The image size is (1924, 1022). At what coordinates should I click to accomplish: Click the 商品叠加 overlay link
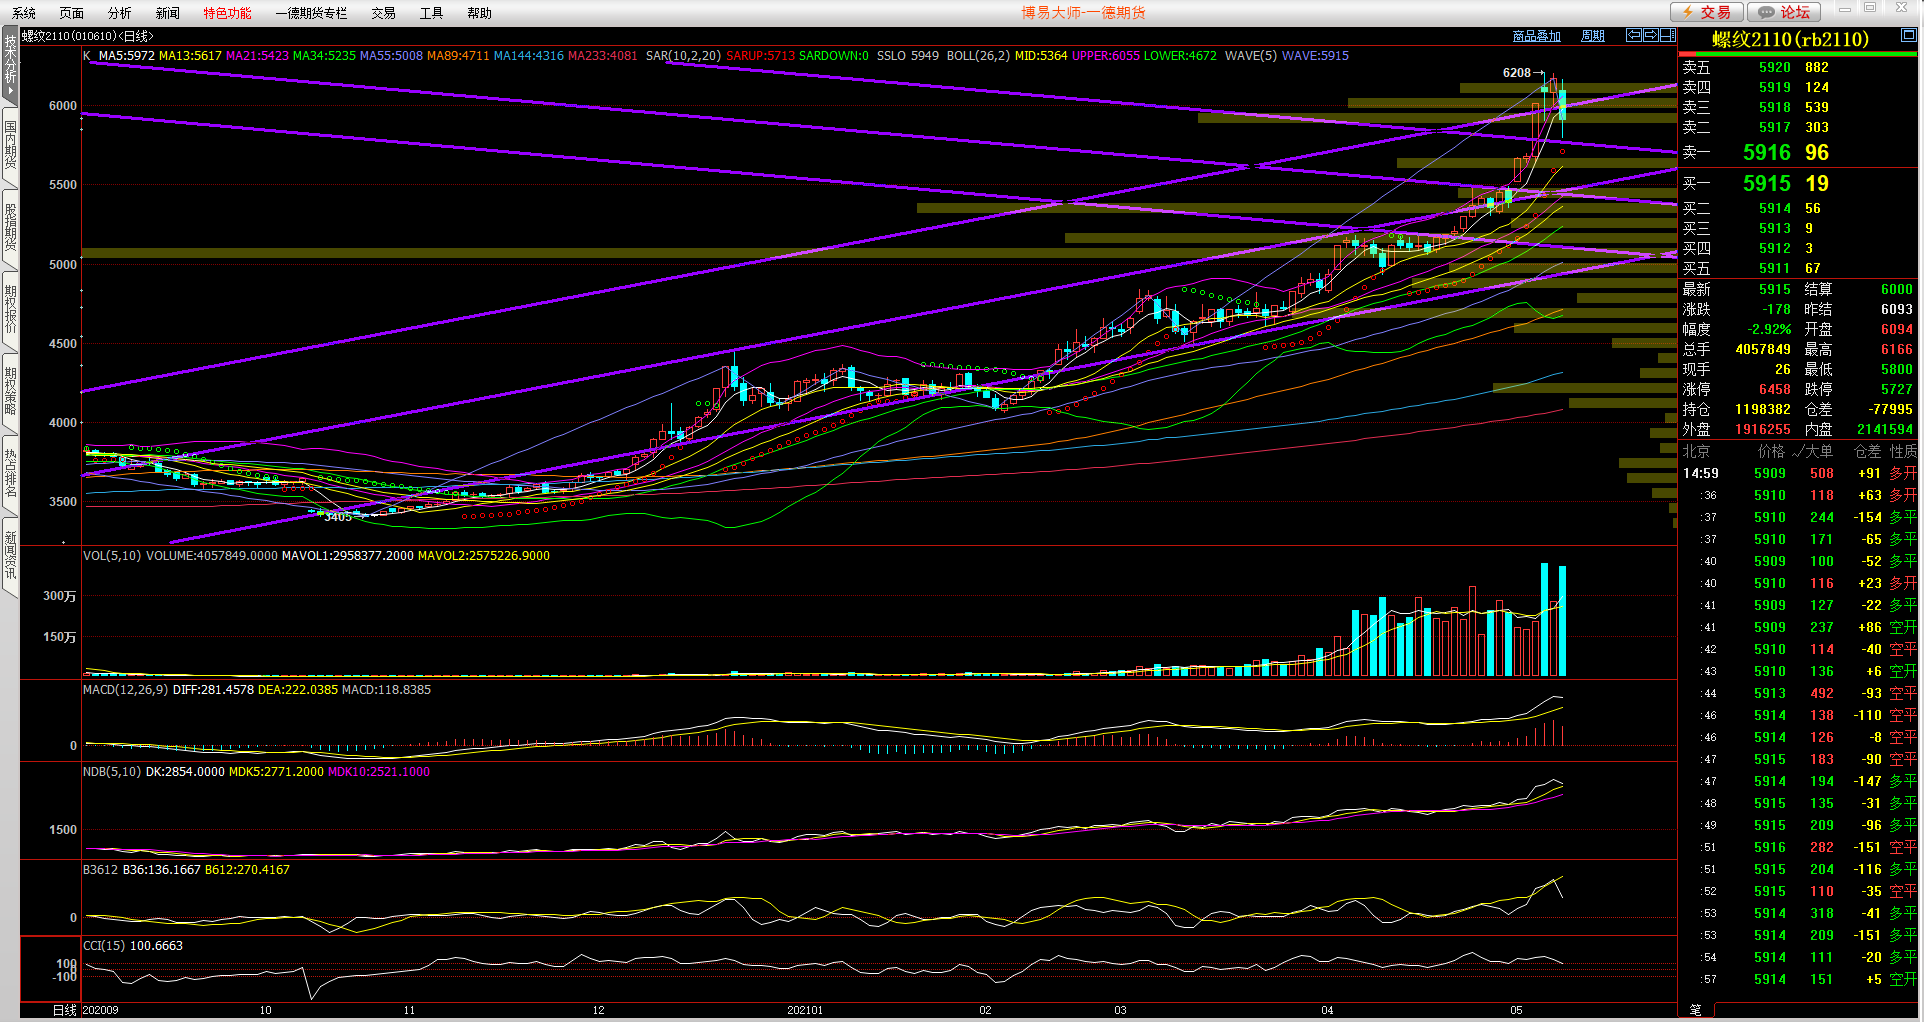pos(1537,36)
